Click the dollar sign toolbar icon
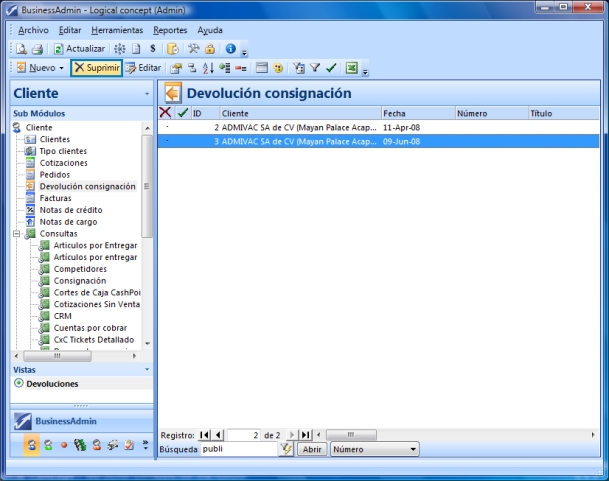 tap(152, 48)
